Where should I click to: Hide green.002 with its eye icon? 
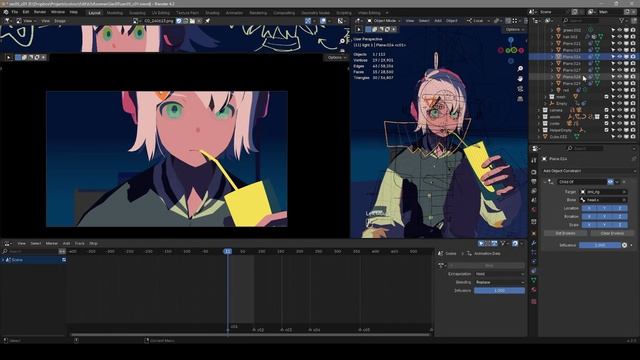(x=620, y=30)
